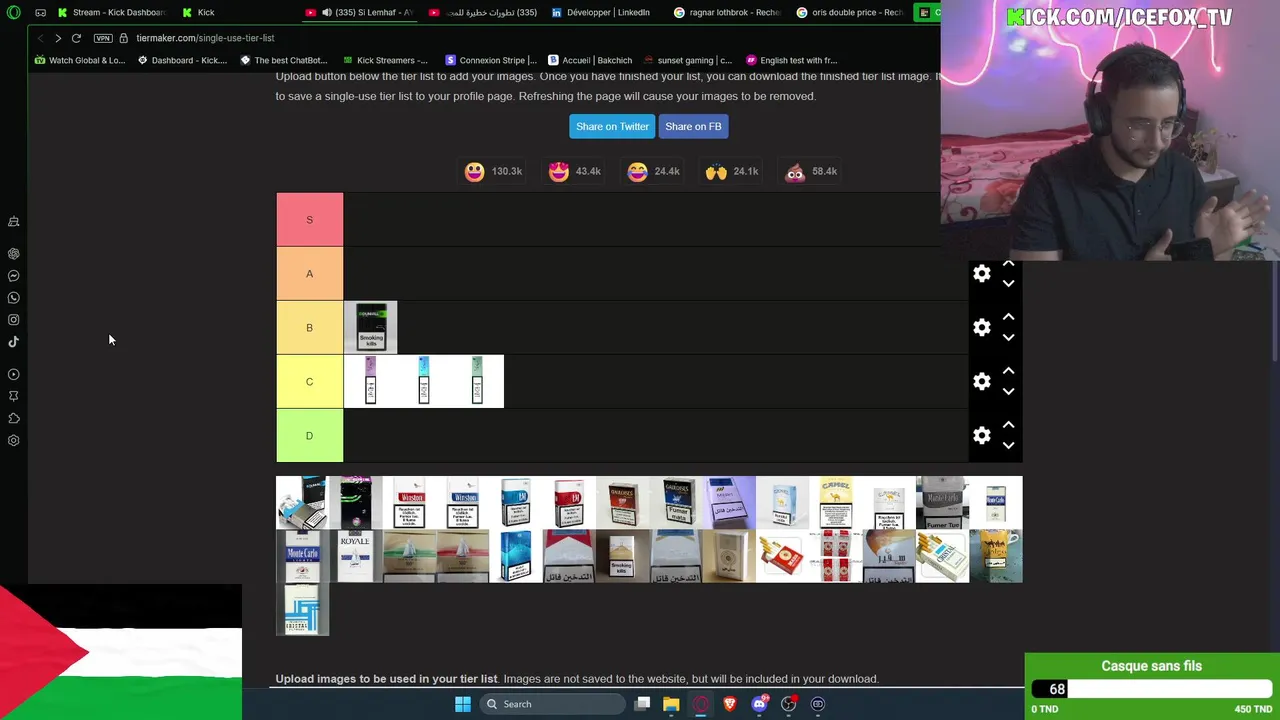The image size is (1280, 720).
Task: Reload the page with refresh icon
Action: [x=76, y=38]
